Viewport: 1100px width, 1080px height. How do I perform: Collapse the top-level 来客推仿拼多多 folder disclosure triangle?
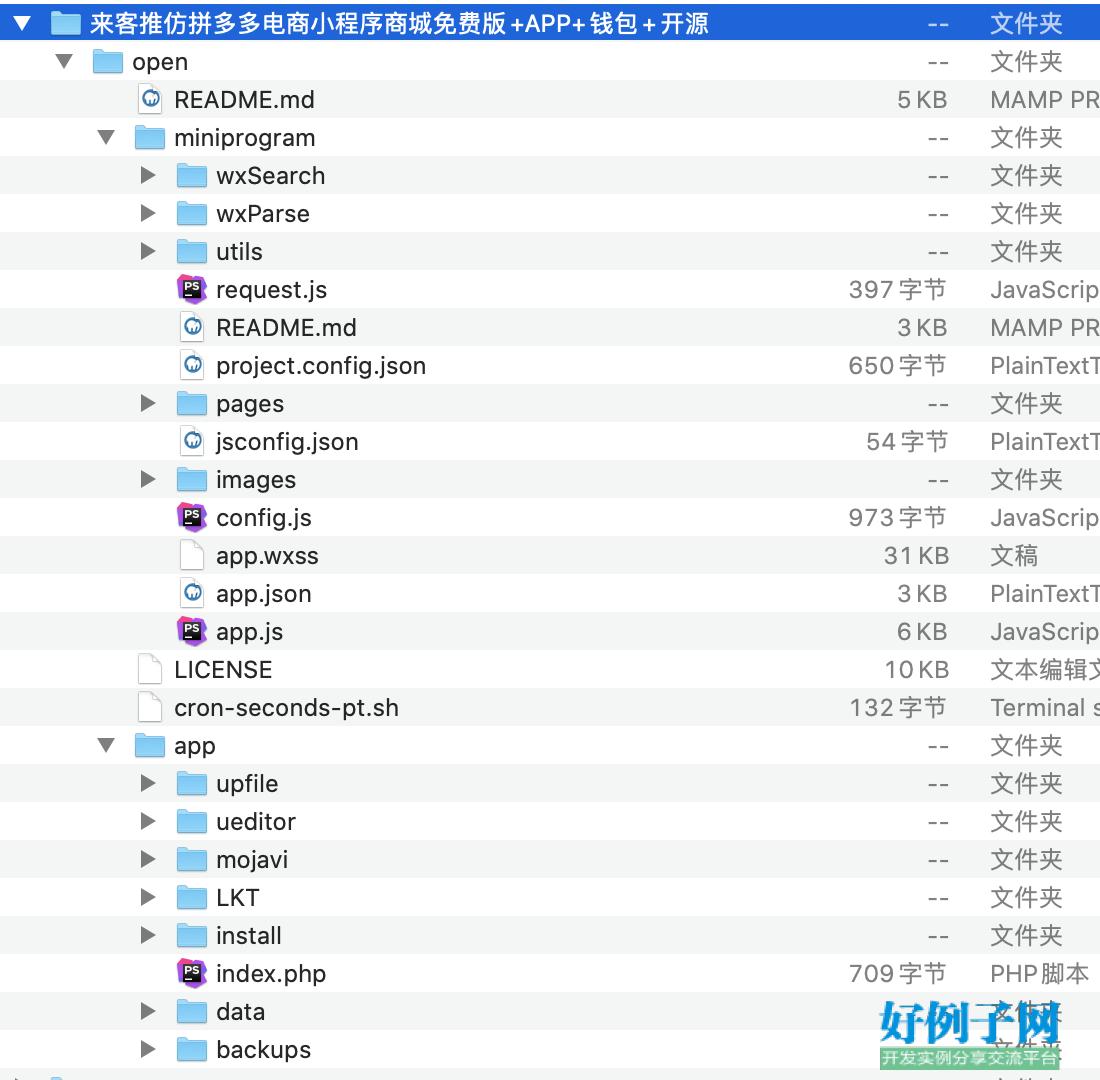[x=22, y=24]
